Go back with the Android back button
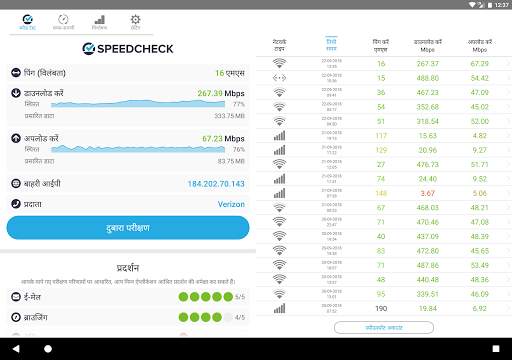 point(16,349)
